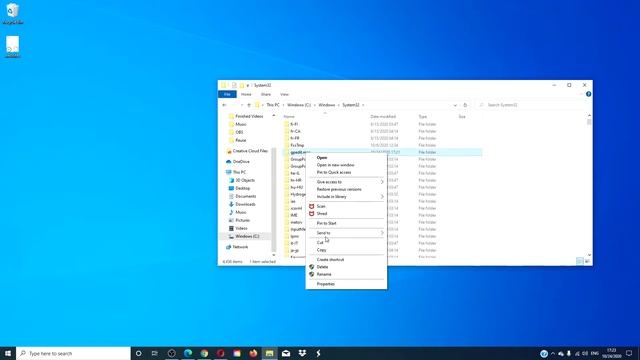Open Task View on the taskbar
Viewport: 640px width, 360px height.
point(155,353)
